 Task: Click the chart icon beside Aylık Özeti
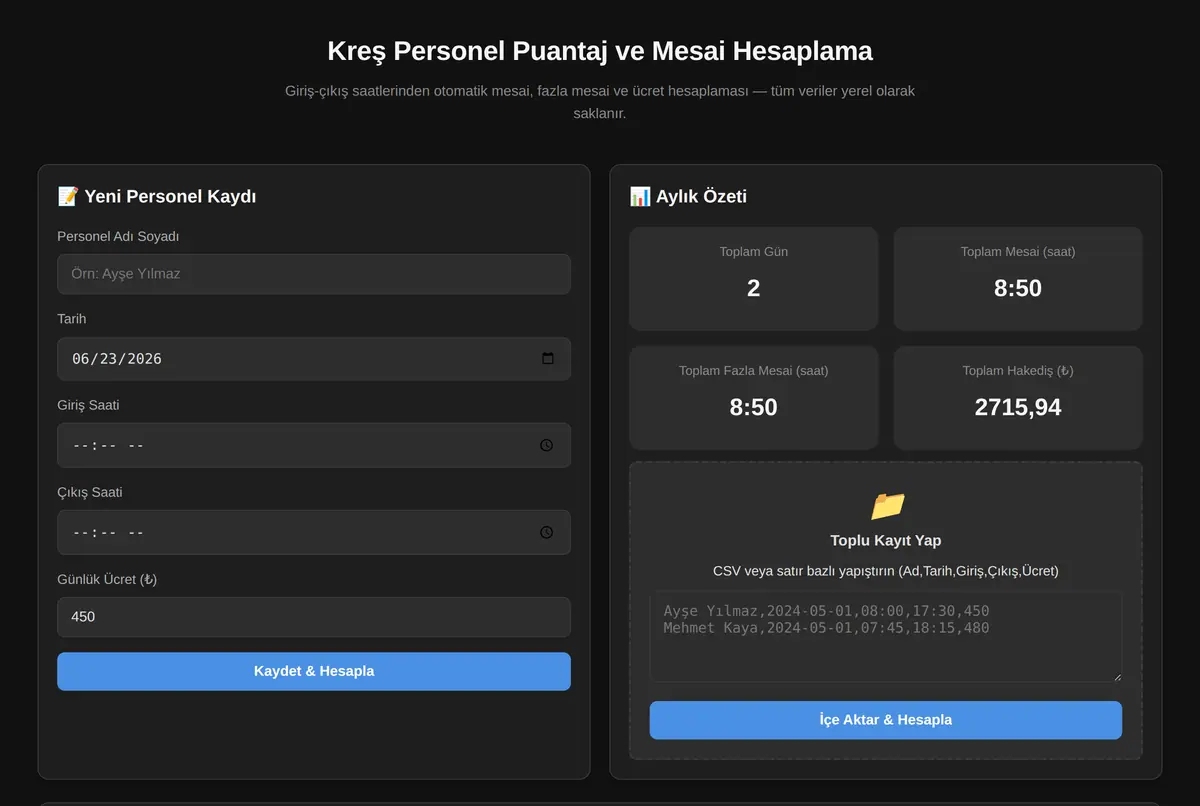click(x=640, y=196)
